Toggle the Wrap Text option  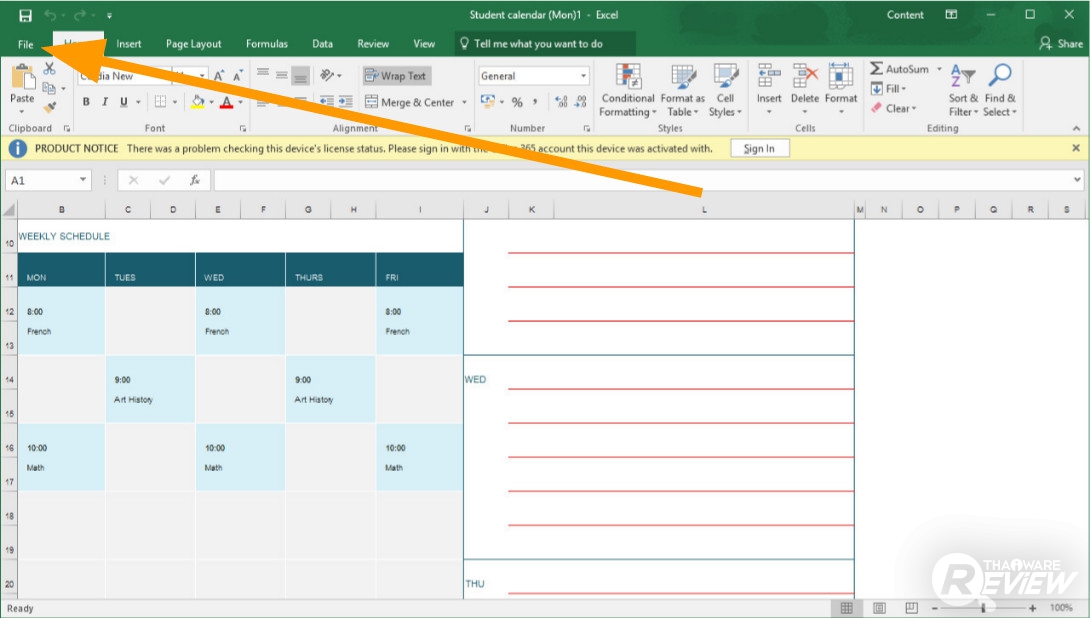(x=396, y=76)
